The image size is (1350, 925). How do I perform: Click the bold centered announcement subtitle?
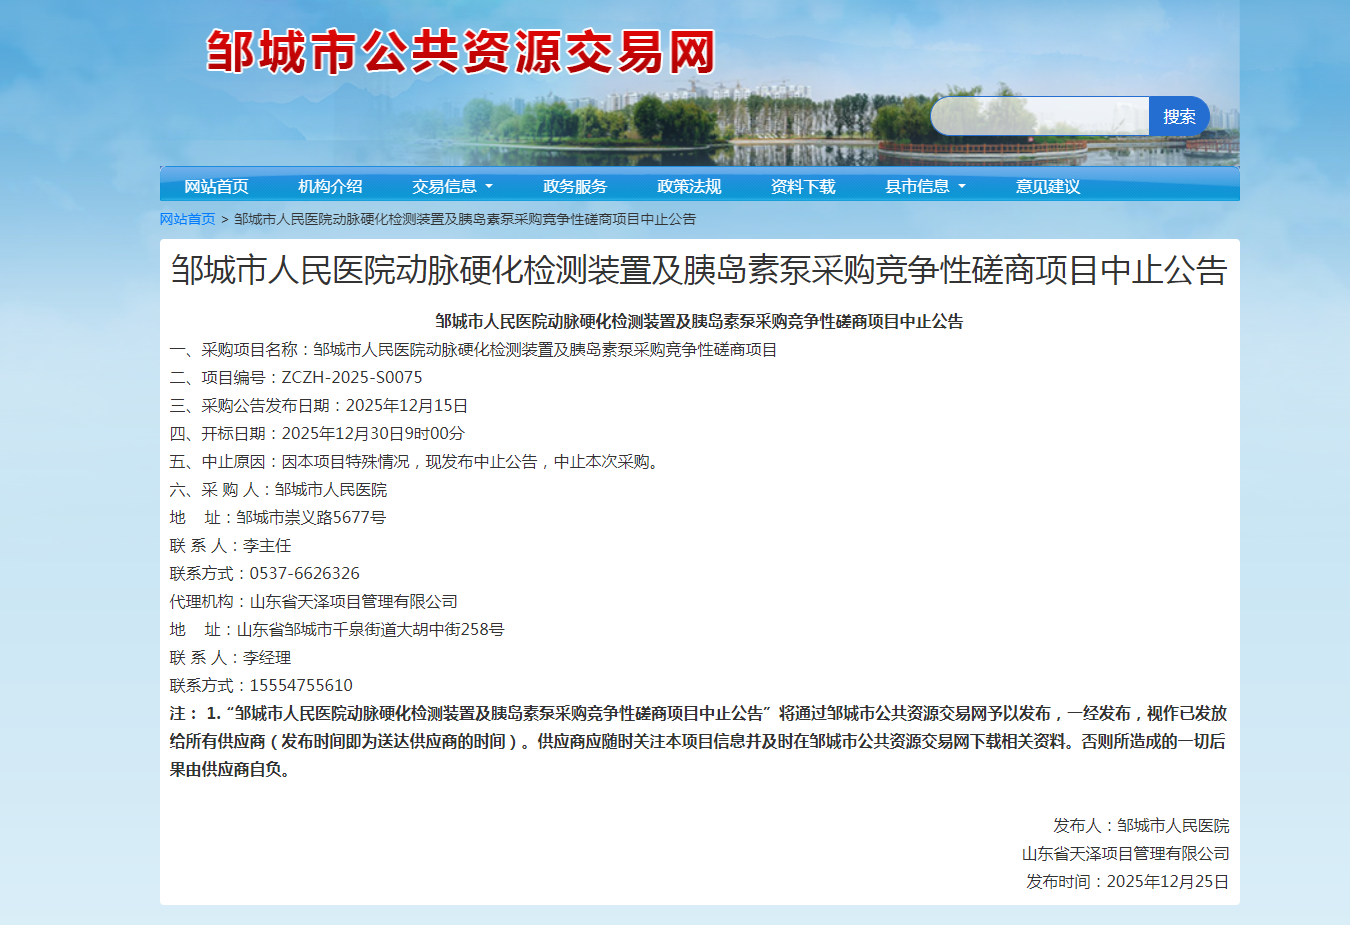[699, 321]
